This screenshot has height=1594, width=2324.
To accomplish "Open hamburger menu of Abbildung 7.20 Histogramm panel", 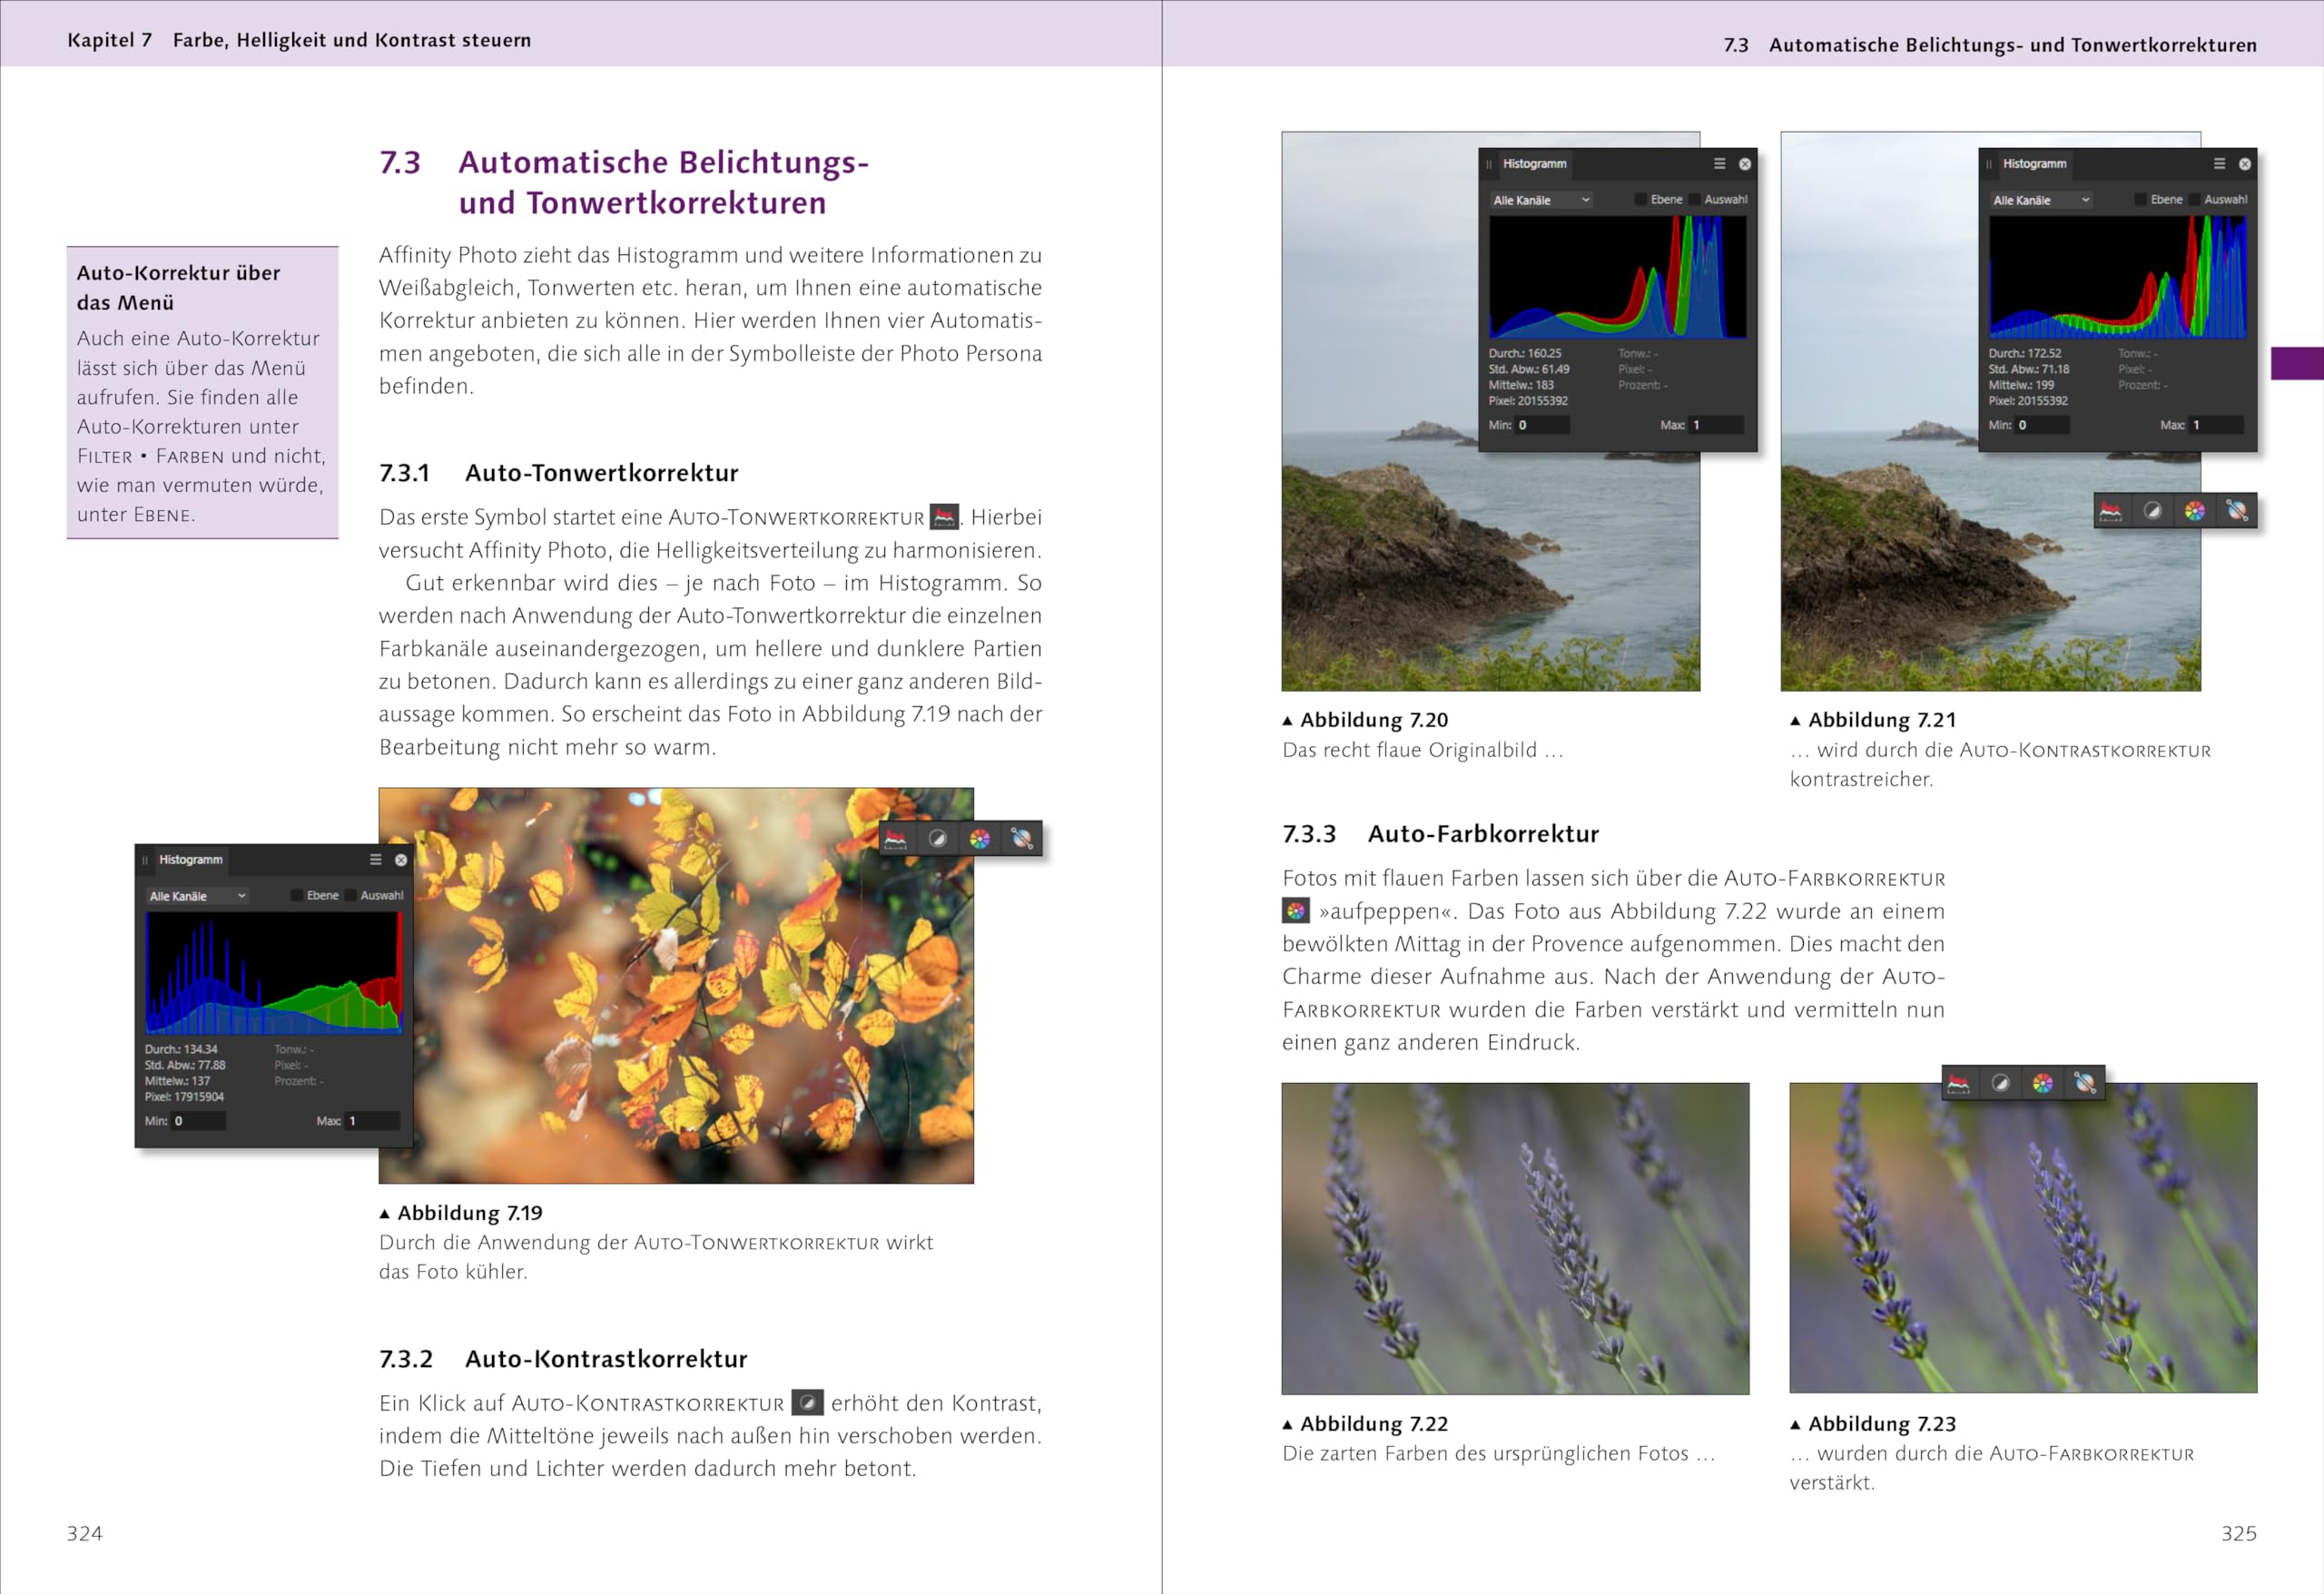I will pos(1720,164).
